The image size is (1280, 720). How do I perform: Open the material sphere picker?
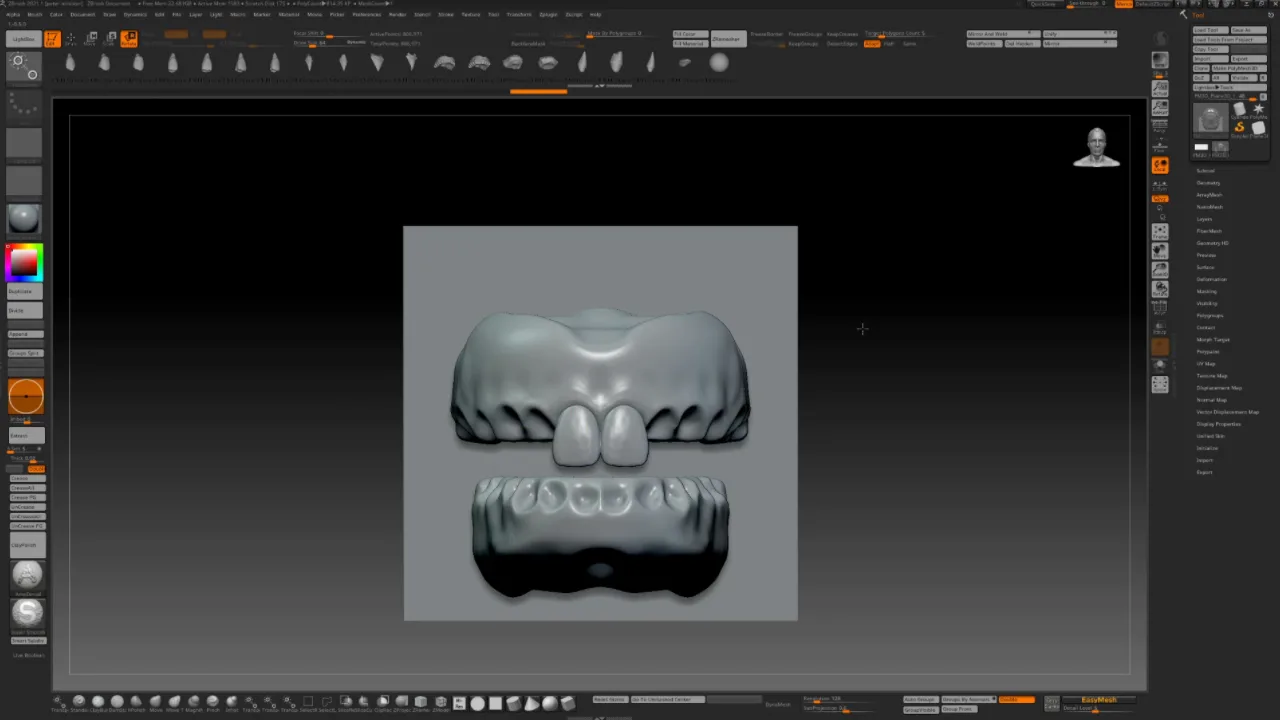click(x=24, y=219)
